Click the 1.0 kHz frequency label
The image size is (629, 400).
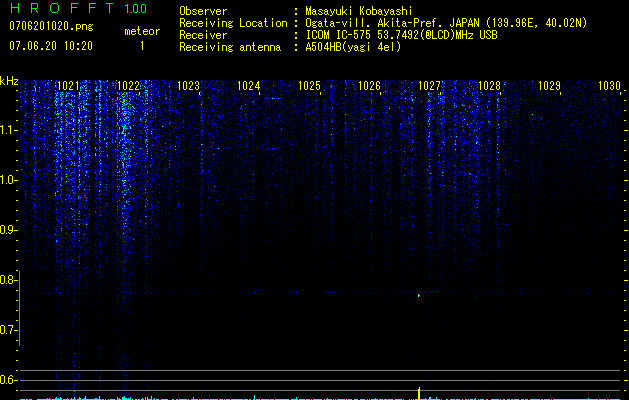click(x=8, y=180)
